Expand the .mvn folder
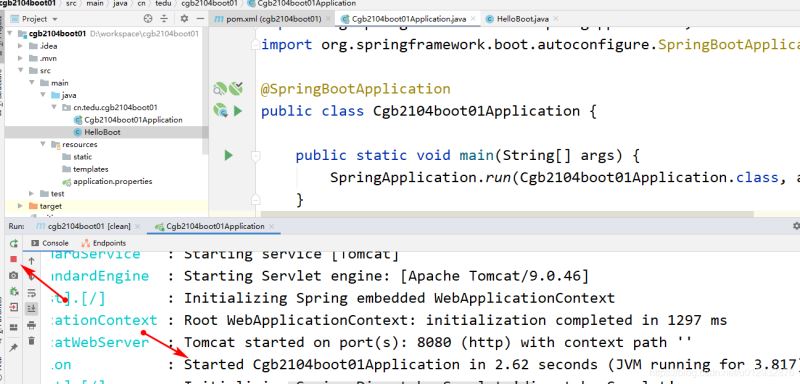800x384 pixels. tap(20, 58)
